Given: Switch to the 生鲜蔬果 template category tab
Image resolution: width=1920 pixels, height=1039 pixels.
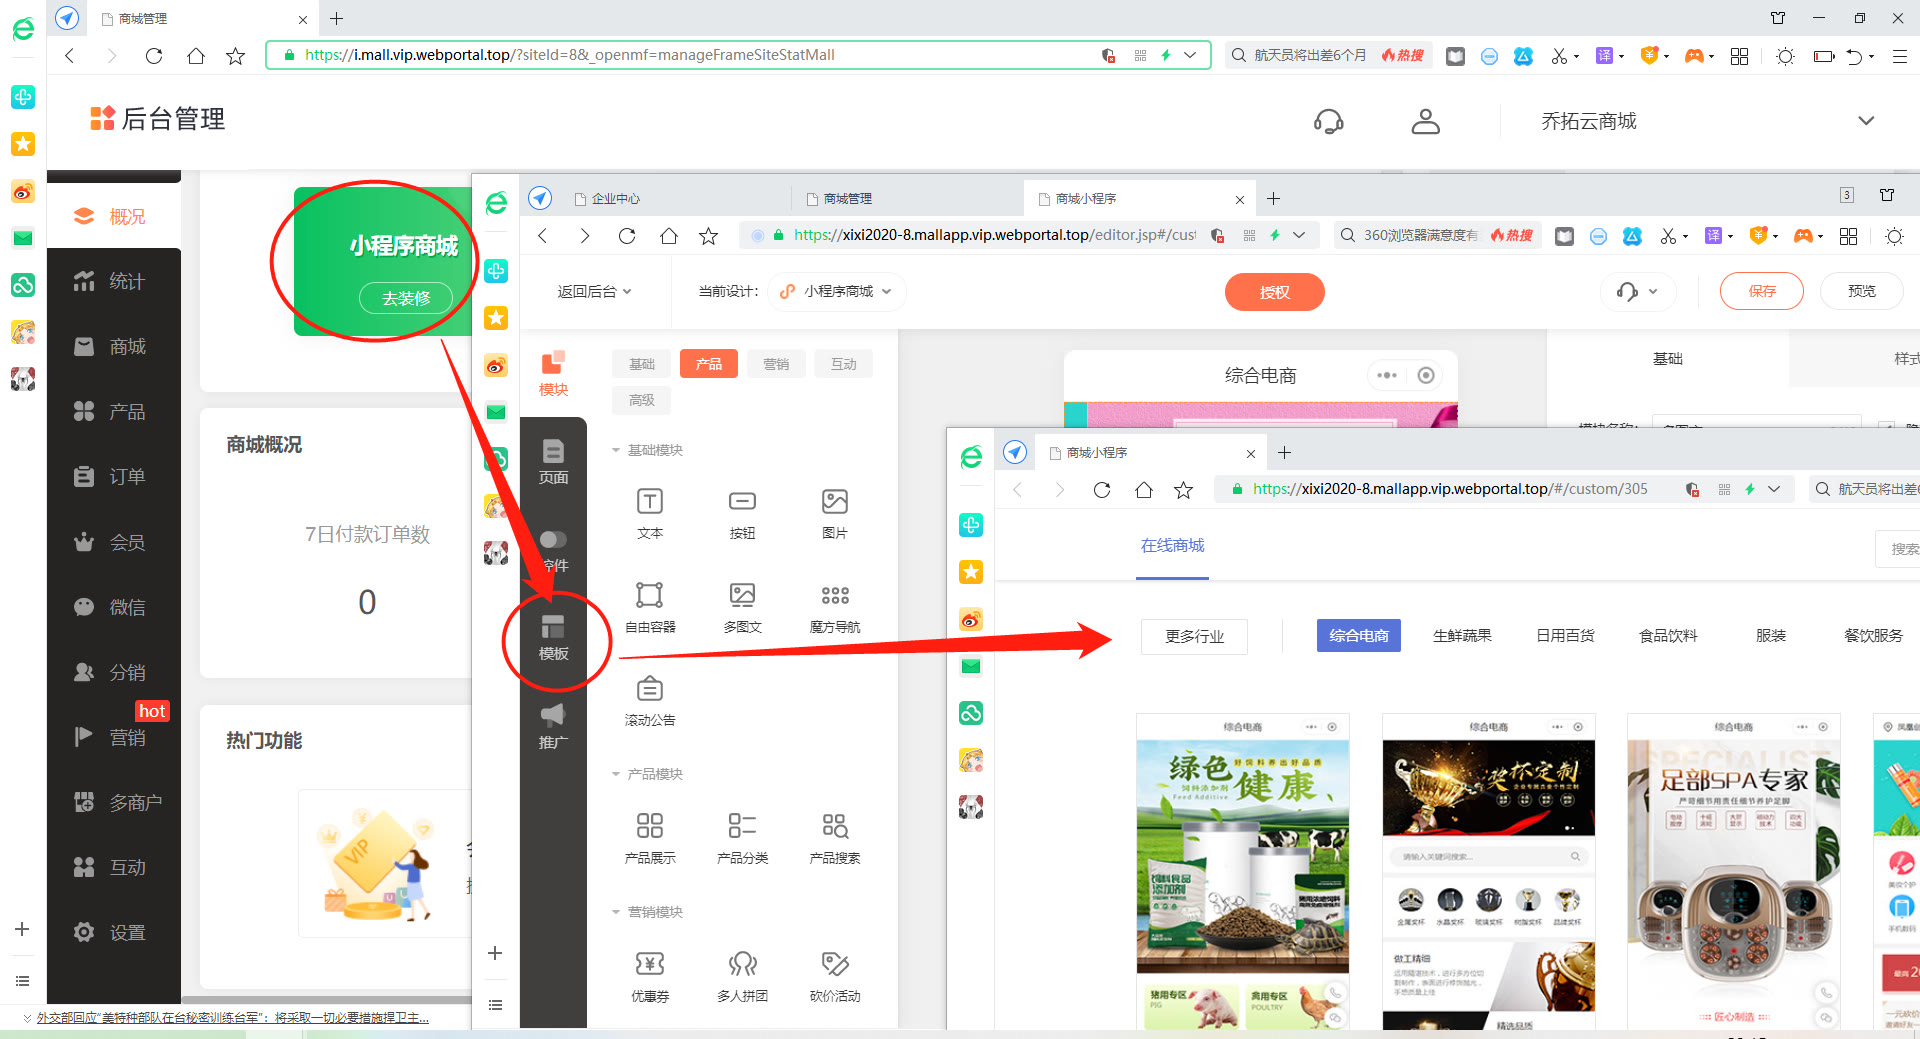Looking at the screenshot, I should coord(1462,635).
